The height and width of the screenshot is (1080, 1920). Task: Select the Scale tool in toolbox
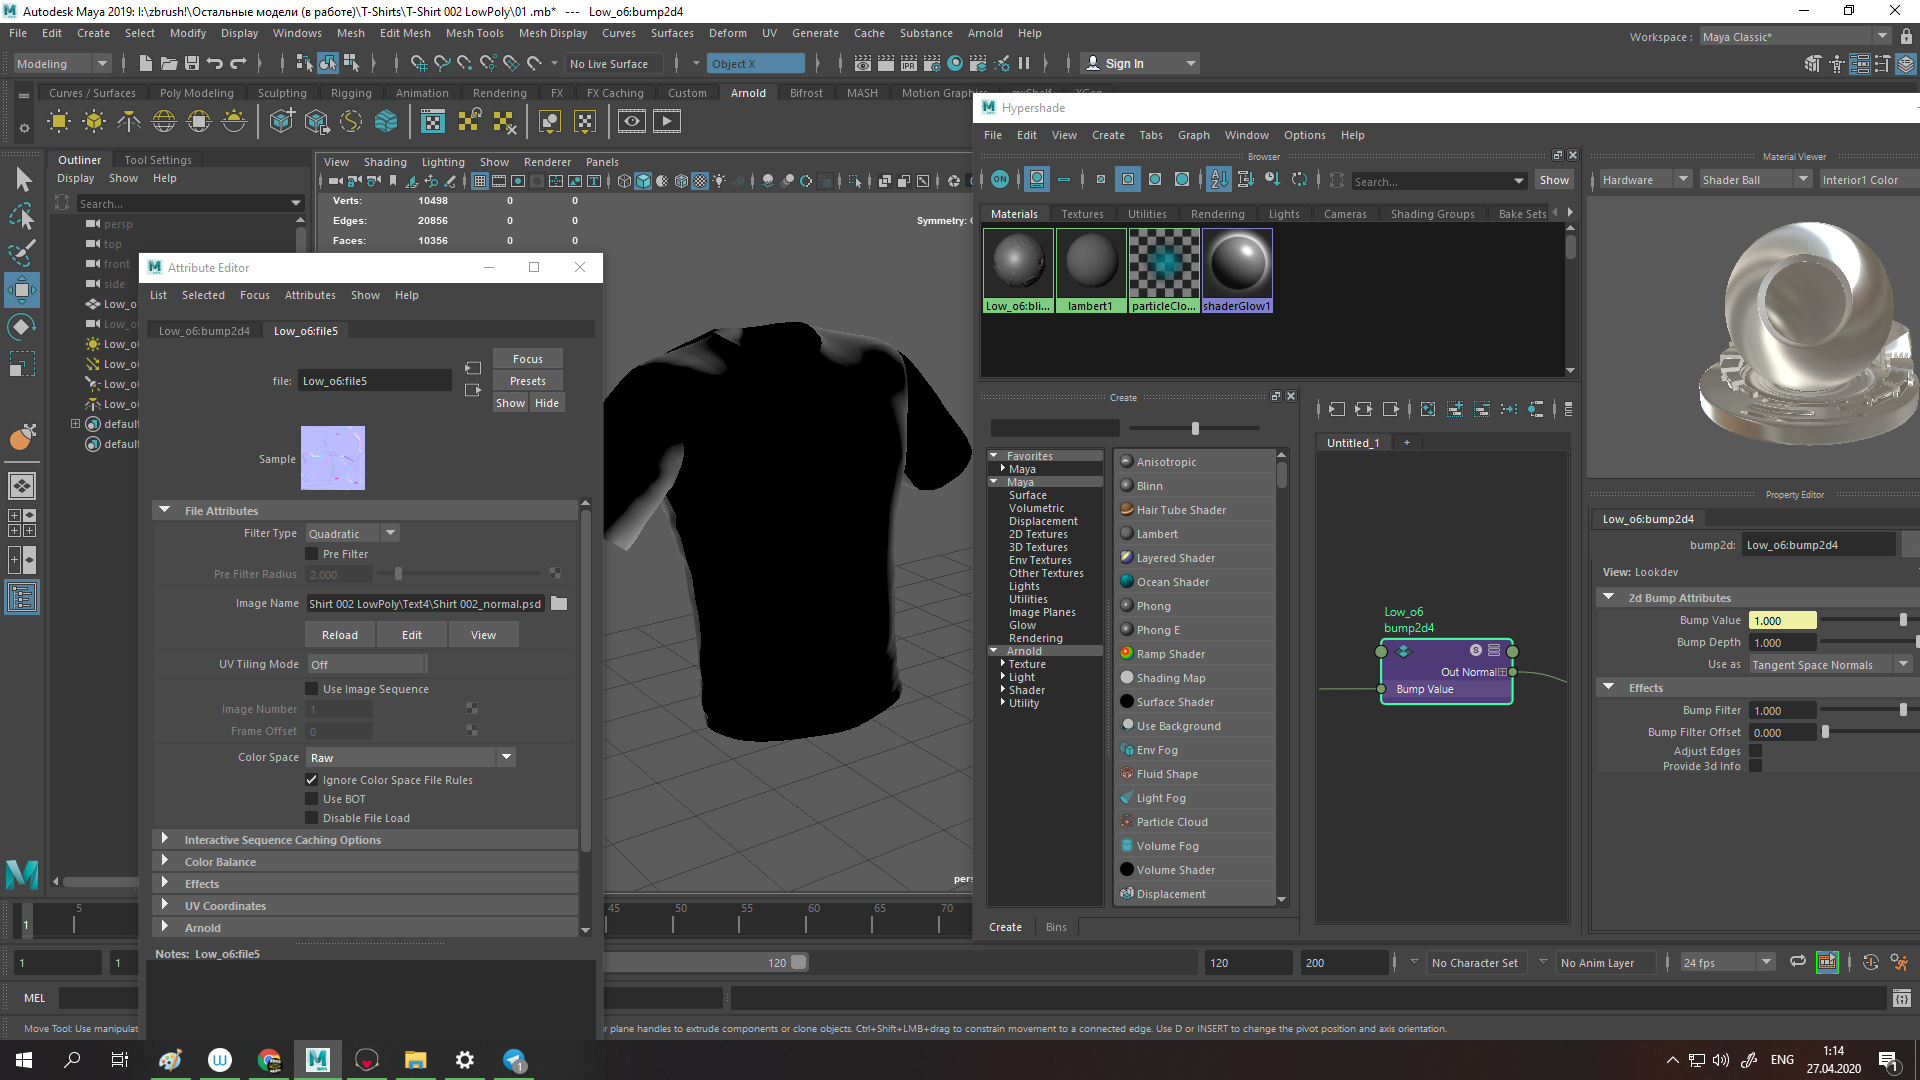[22, 364]
